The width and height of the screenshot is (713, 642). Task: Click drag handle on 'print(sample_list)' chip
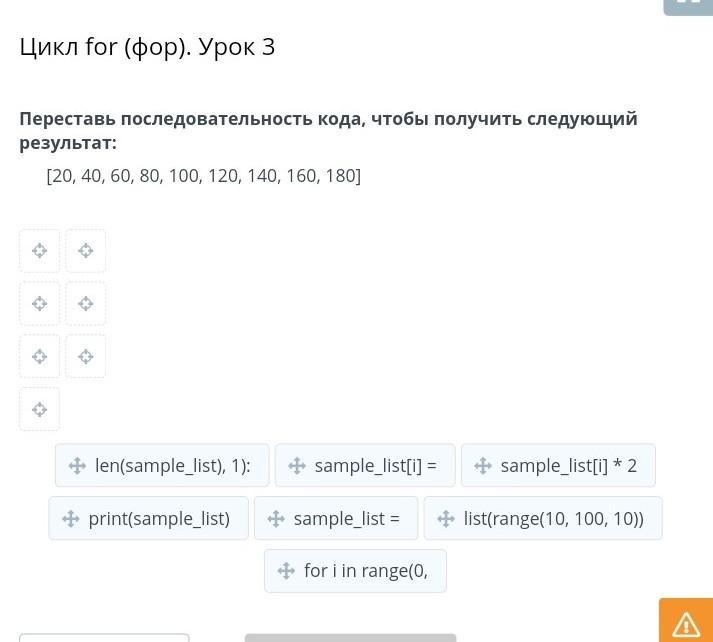coord(71,519)
